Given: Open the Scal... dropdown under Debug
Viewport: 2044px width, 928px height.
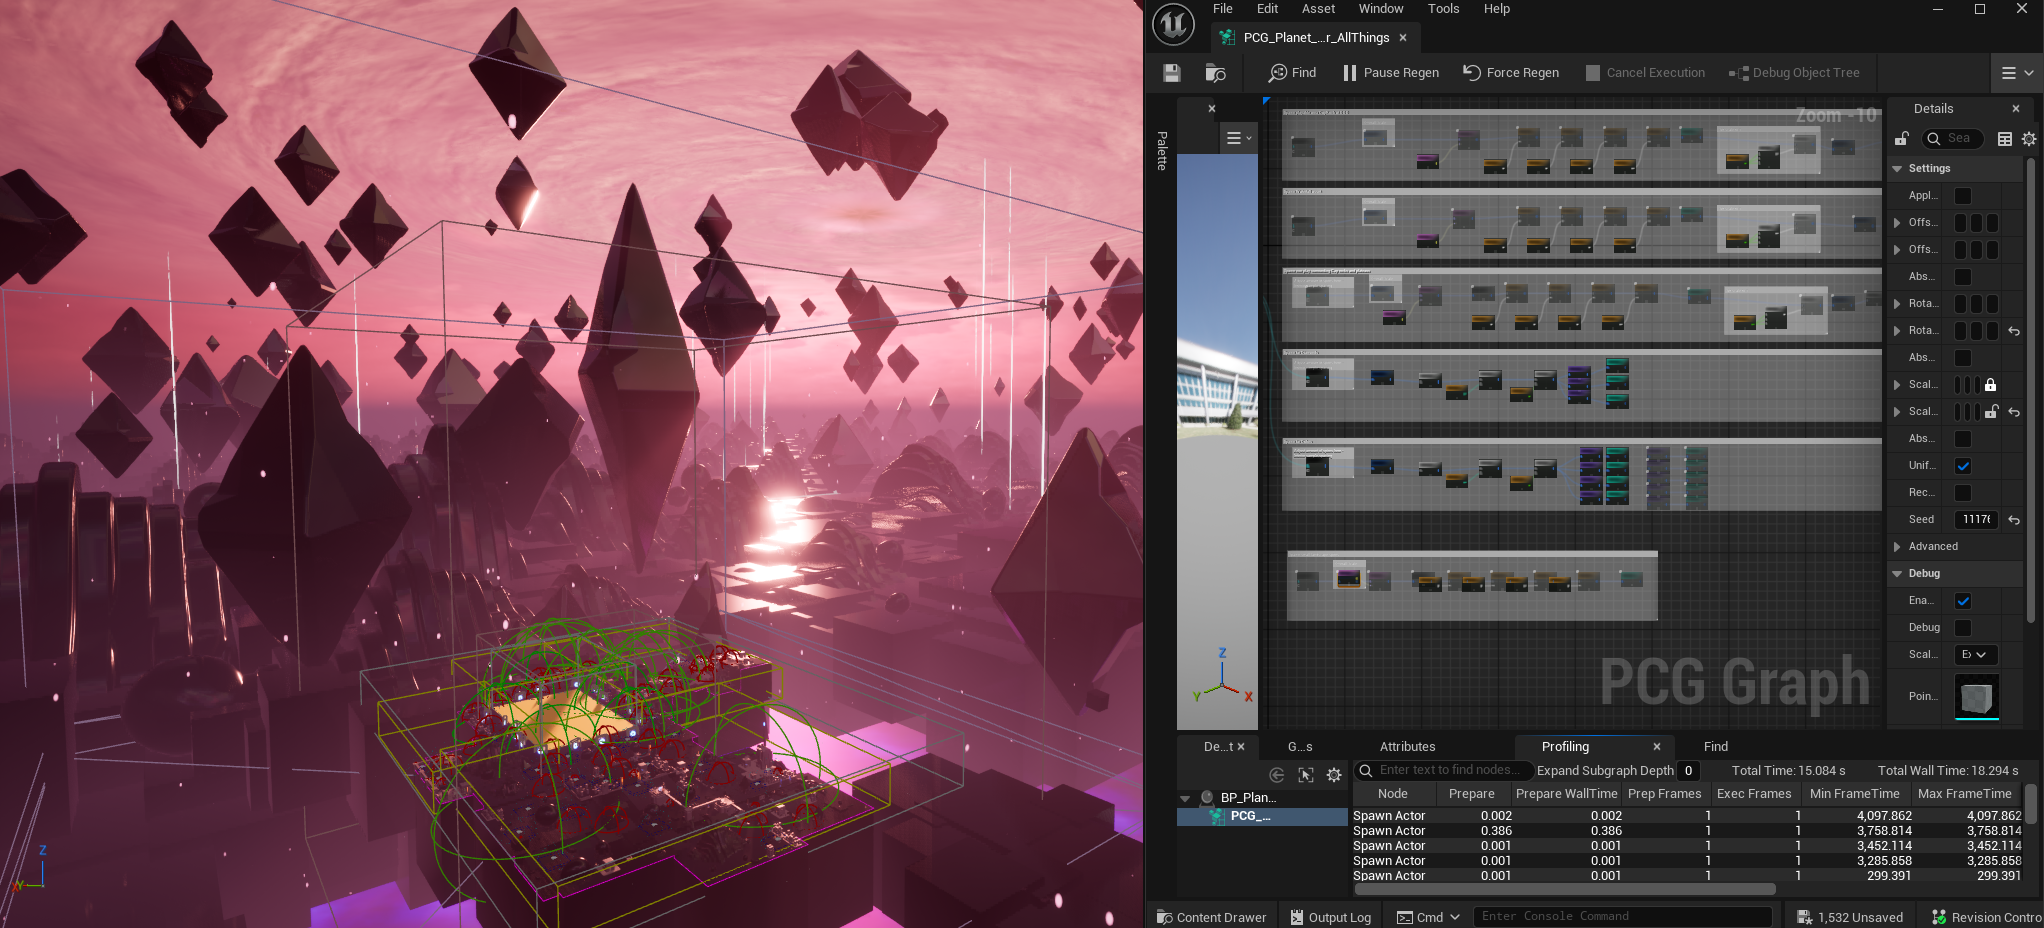Looking at the screenshot, I should point(1976,655).
